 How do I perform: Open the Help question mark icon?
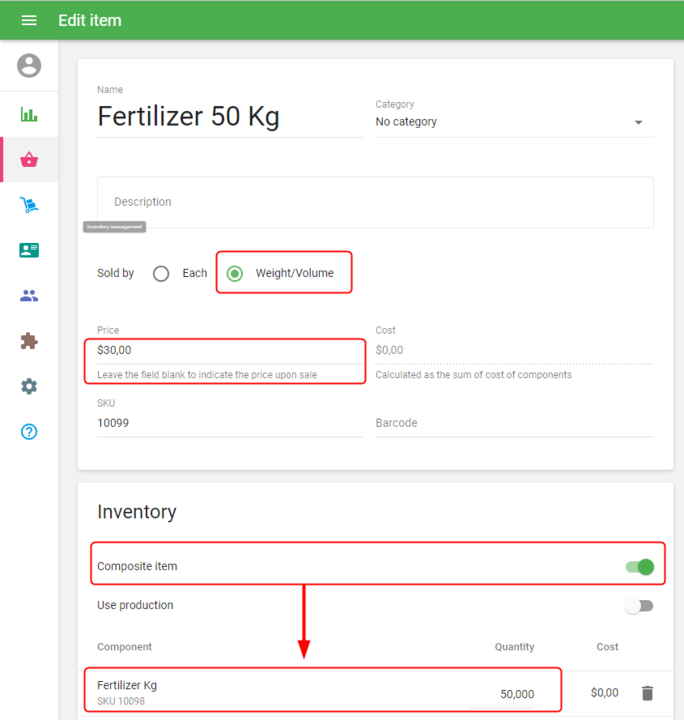29,432
